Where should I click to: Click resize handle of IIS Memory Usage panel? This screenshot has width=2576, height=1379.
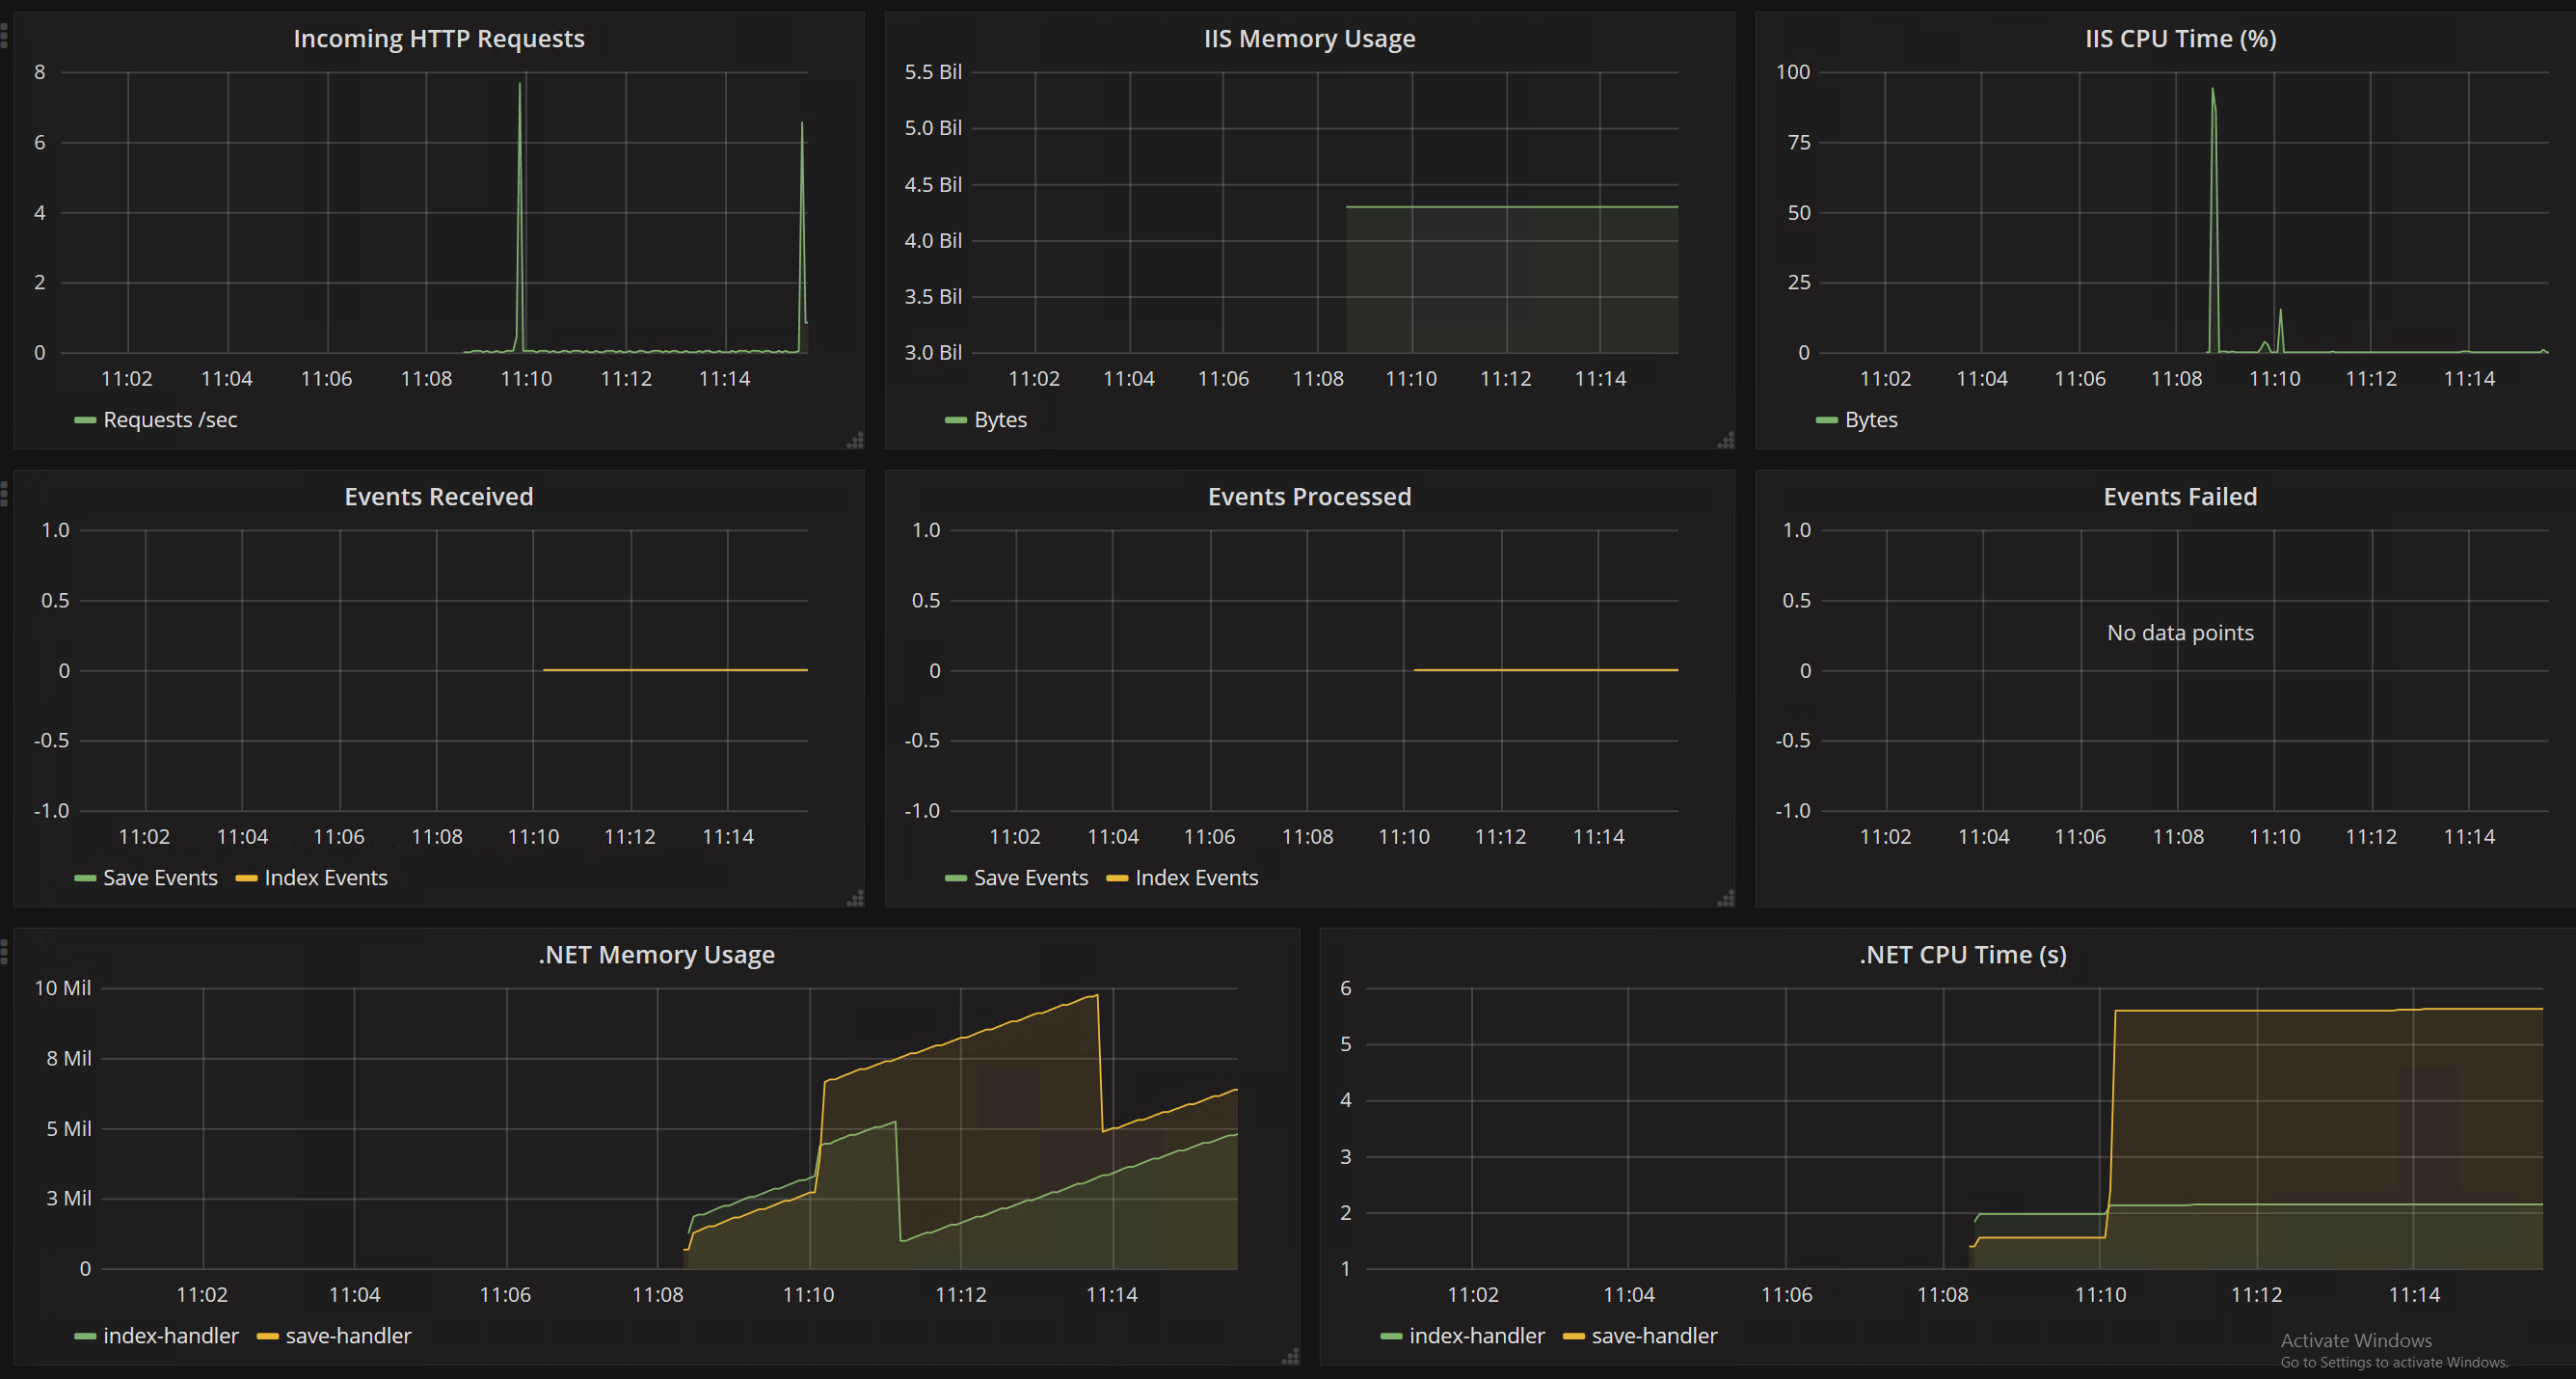[x=1727, y=440]
